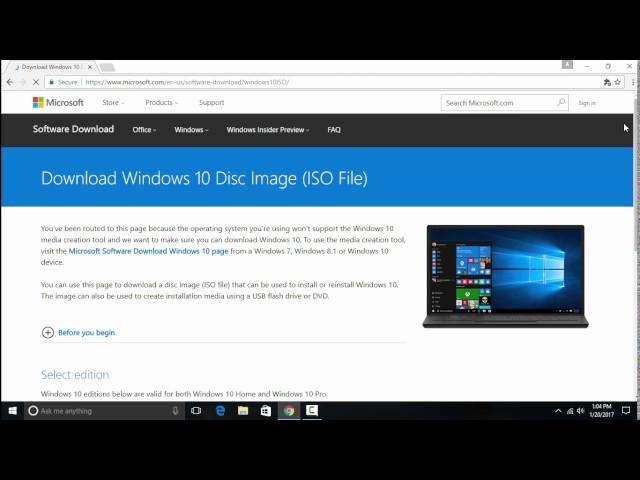This screenshot has width=640, height=480.
Task: Click the volume speaker icon
Action: (x=580, y=411)
